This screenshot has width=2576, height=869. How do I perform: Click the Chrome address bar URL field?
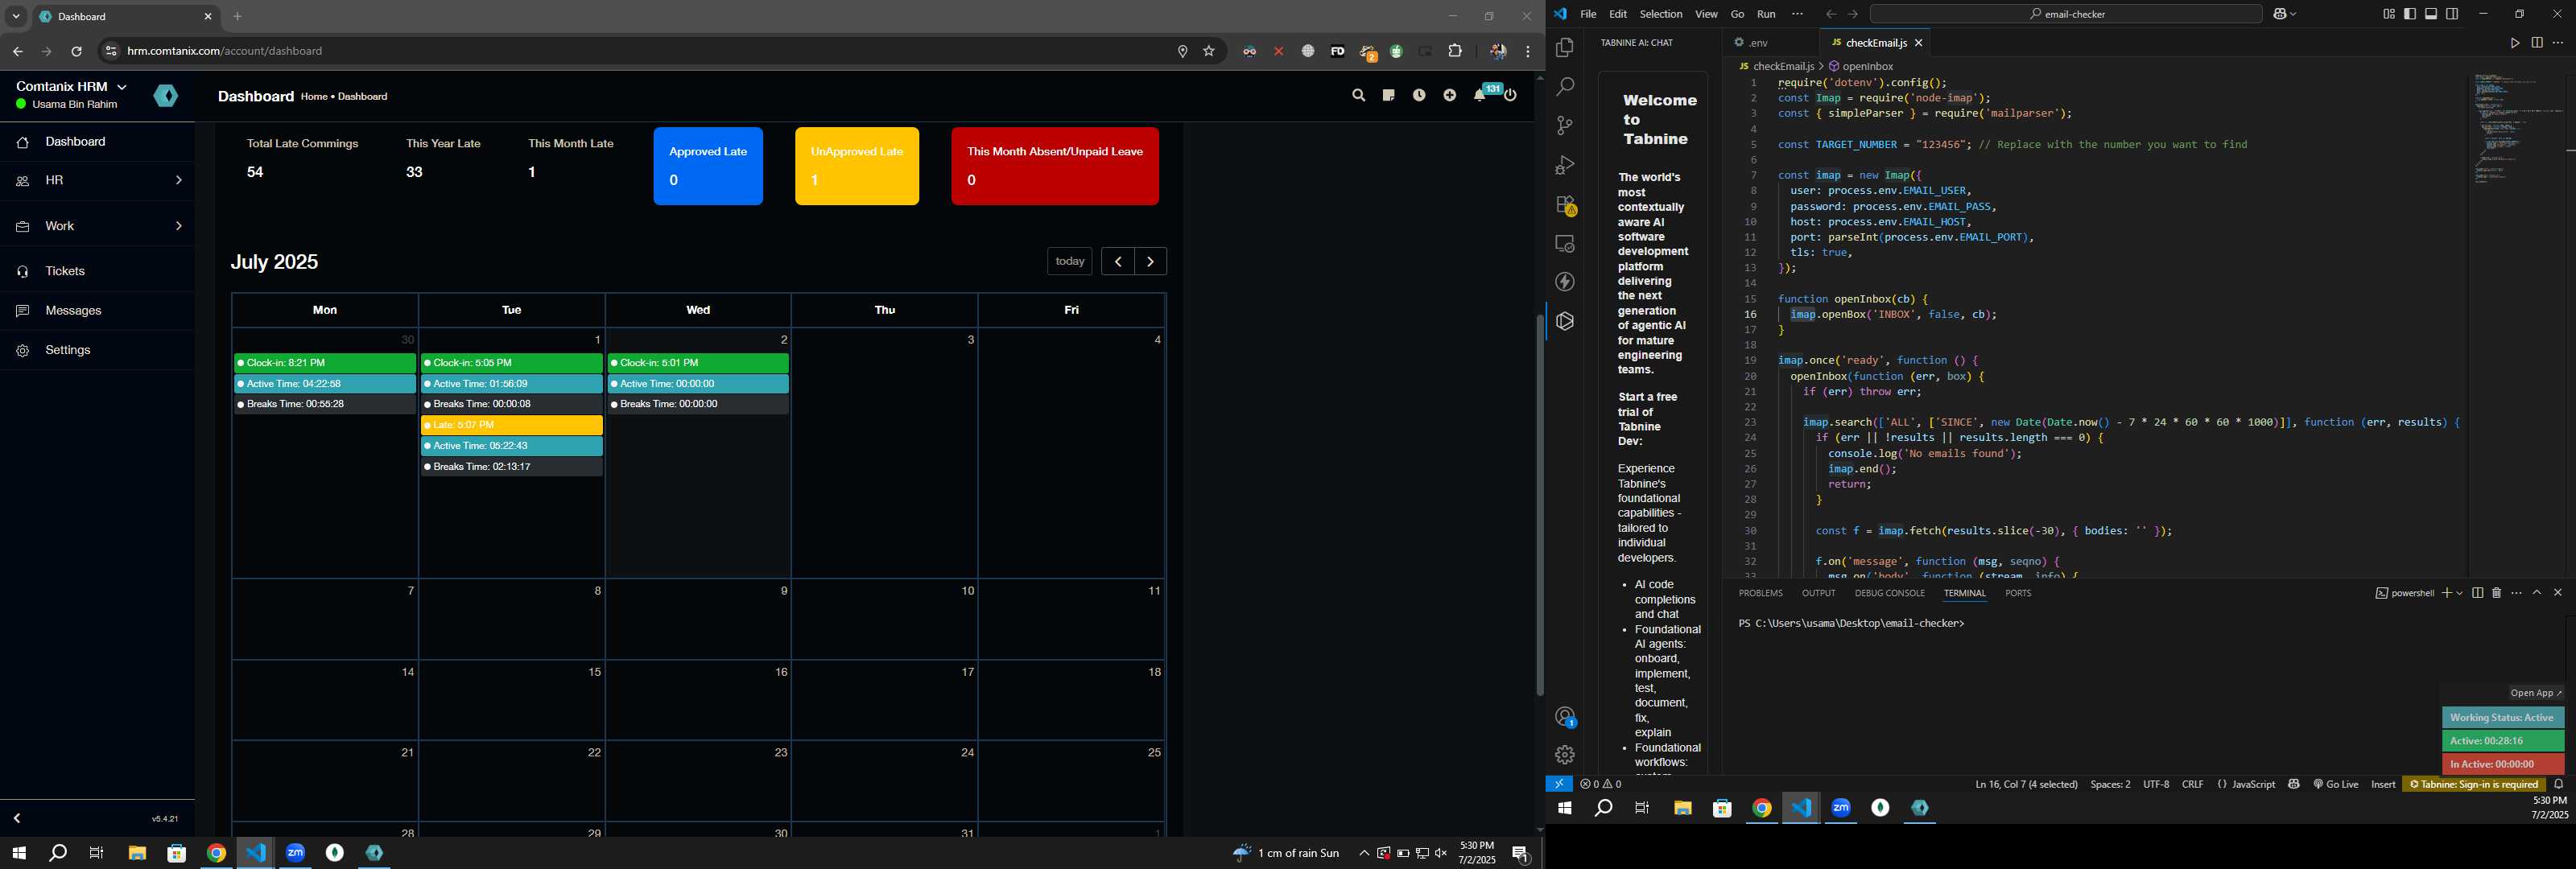tap(640, 51)
